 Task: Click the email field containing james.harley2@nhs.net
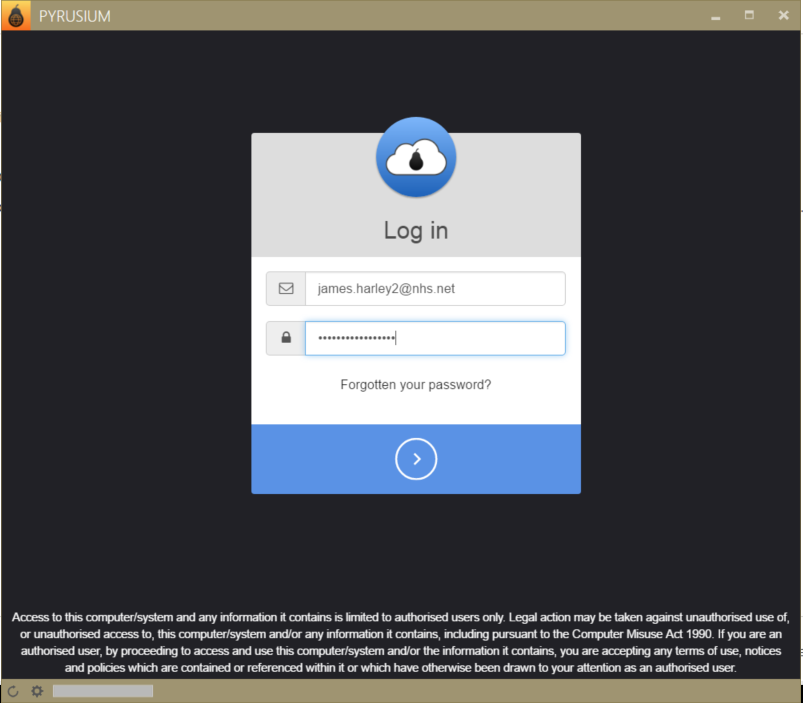[435, 289]
